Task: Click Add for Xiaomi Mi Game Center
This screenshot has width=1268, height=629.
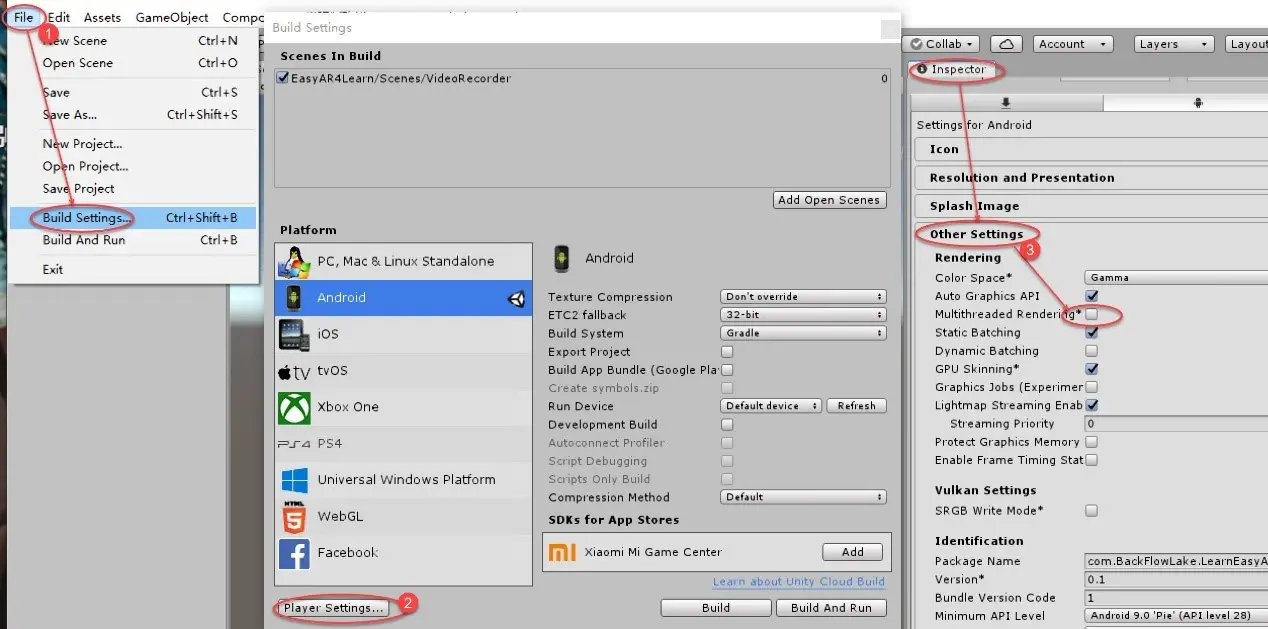Action: tap(853, 552)
